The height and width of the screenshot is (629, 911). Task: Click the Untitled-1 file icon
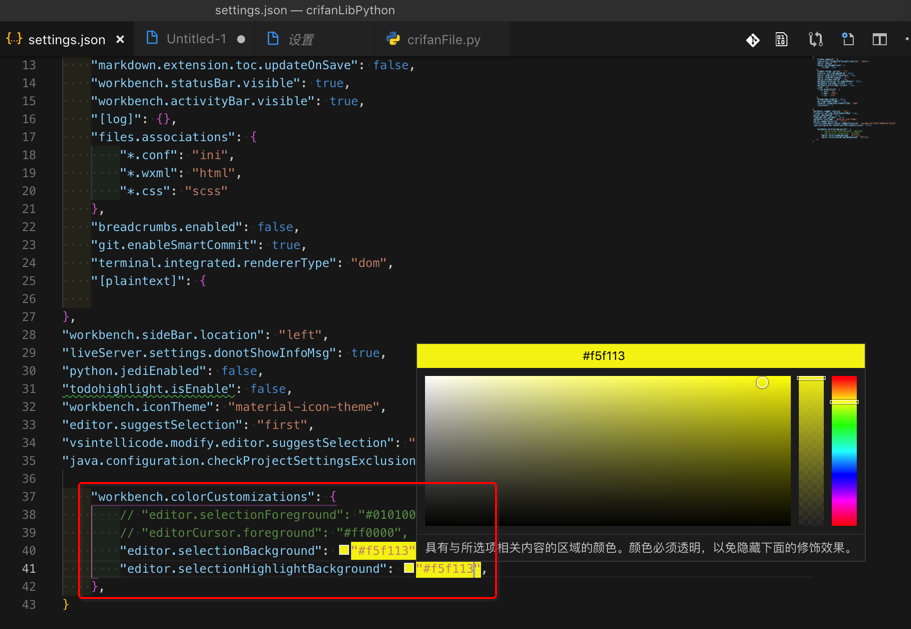tap(152, 38)
